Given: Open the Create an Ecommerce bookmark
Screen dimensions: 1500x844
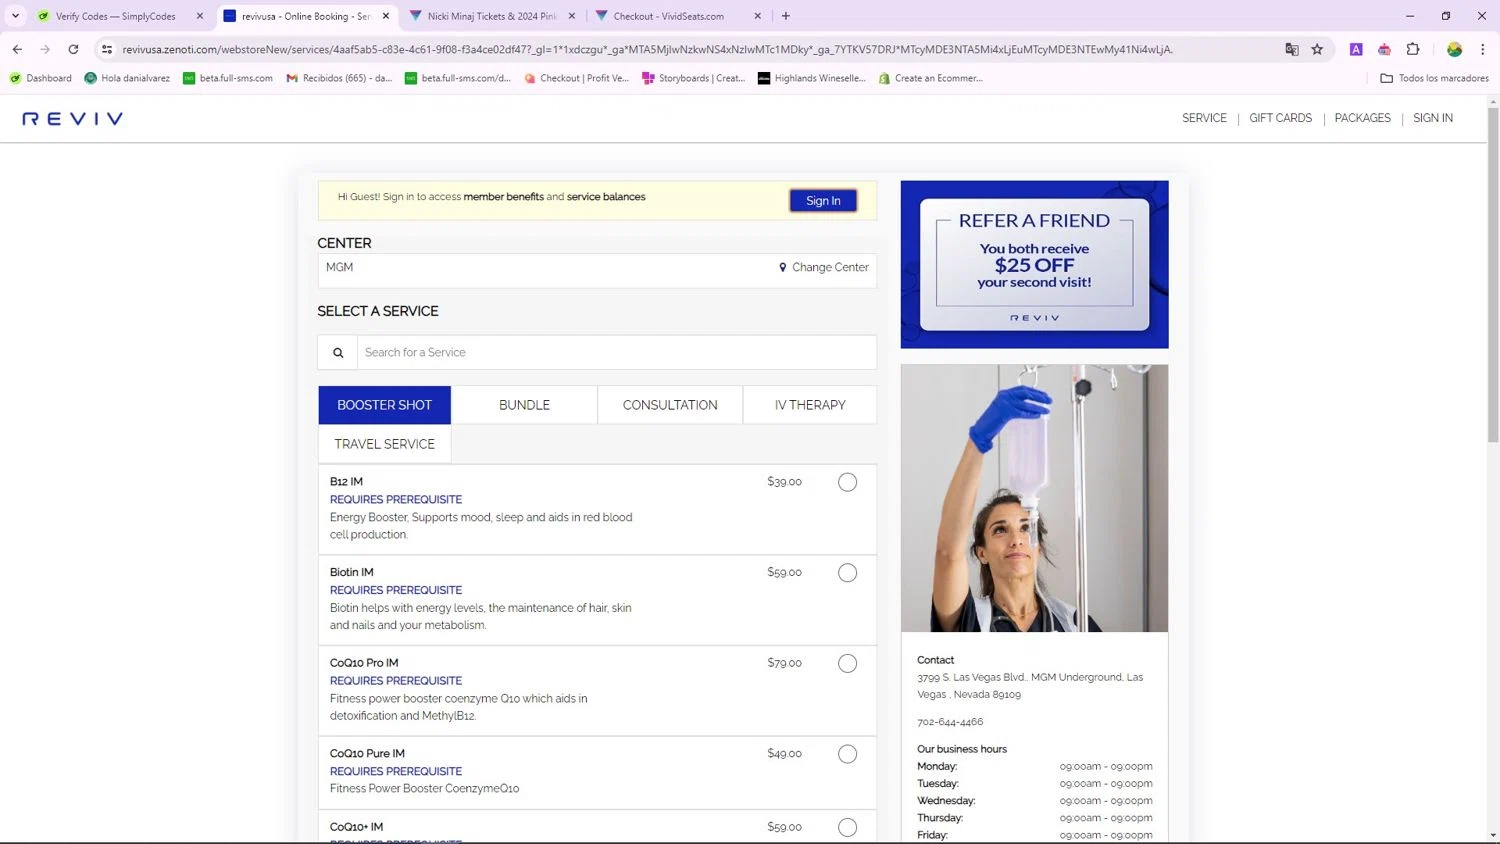Looking at the screenshot, I should pyautogui.click(x=931, y=78).
